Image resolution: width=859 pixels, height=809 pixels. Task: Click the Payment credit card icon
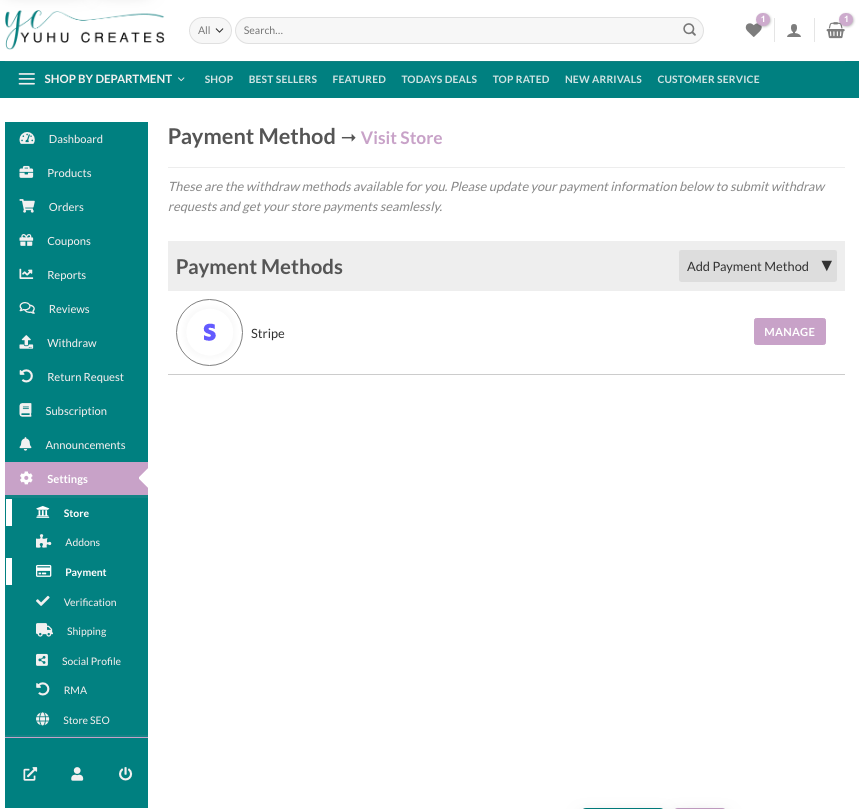coord(43,571)
